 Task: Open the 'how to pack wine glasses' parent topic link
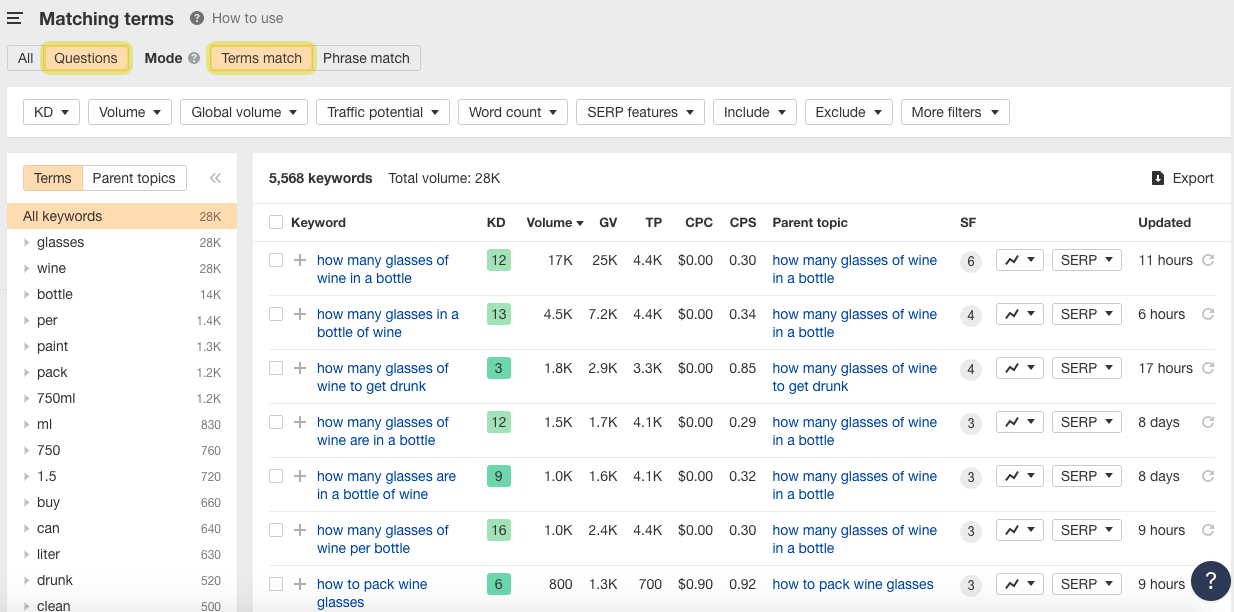click(852, 583)
